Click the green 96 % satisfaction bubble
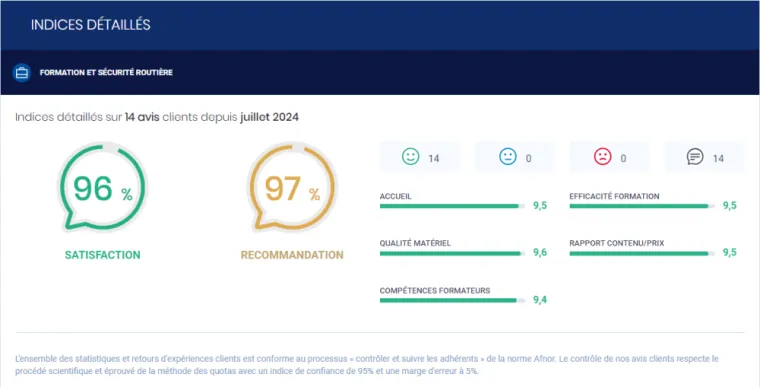760x387 pixels. pos(102,187)
